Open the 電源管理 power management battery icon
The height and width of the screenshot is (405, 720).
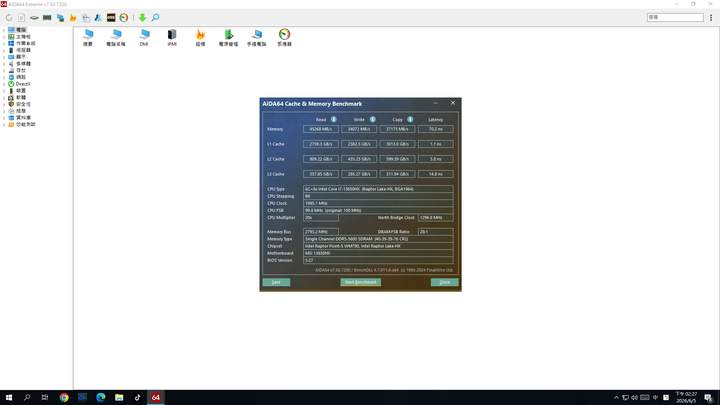[228, 38]
